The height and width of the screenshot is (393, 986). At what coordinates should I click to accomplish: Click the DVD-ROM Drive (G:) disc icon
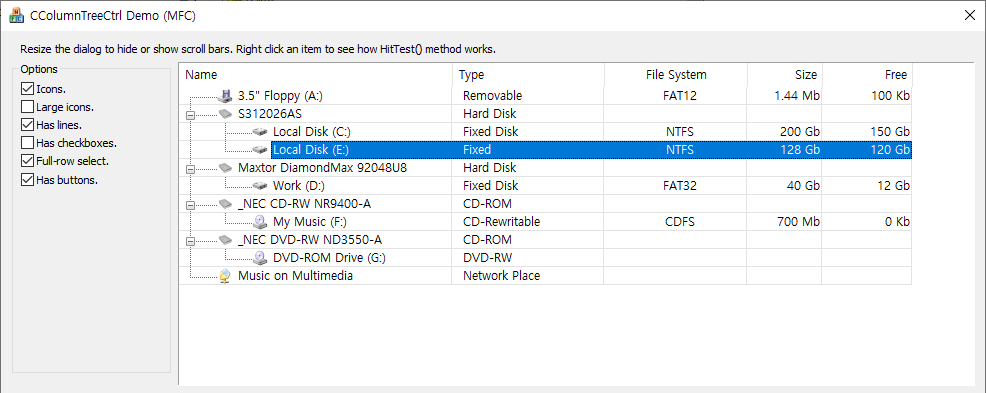[260, 258]
